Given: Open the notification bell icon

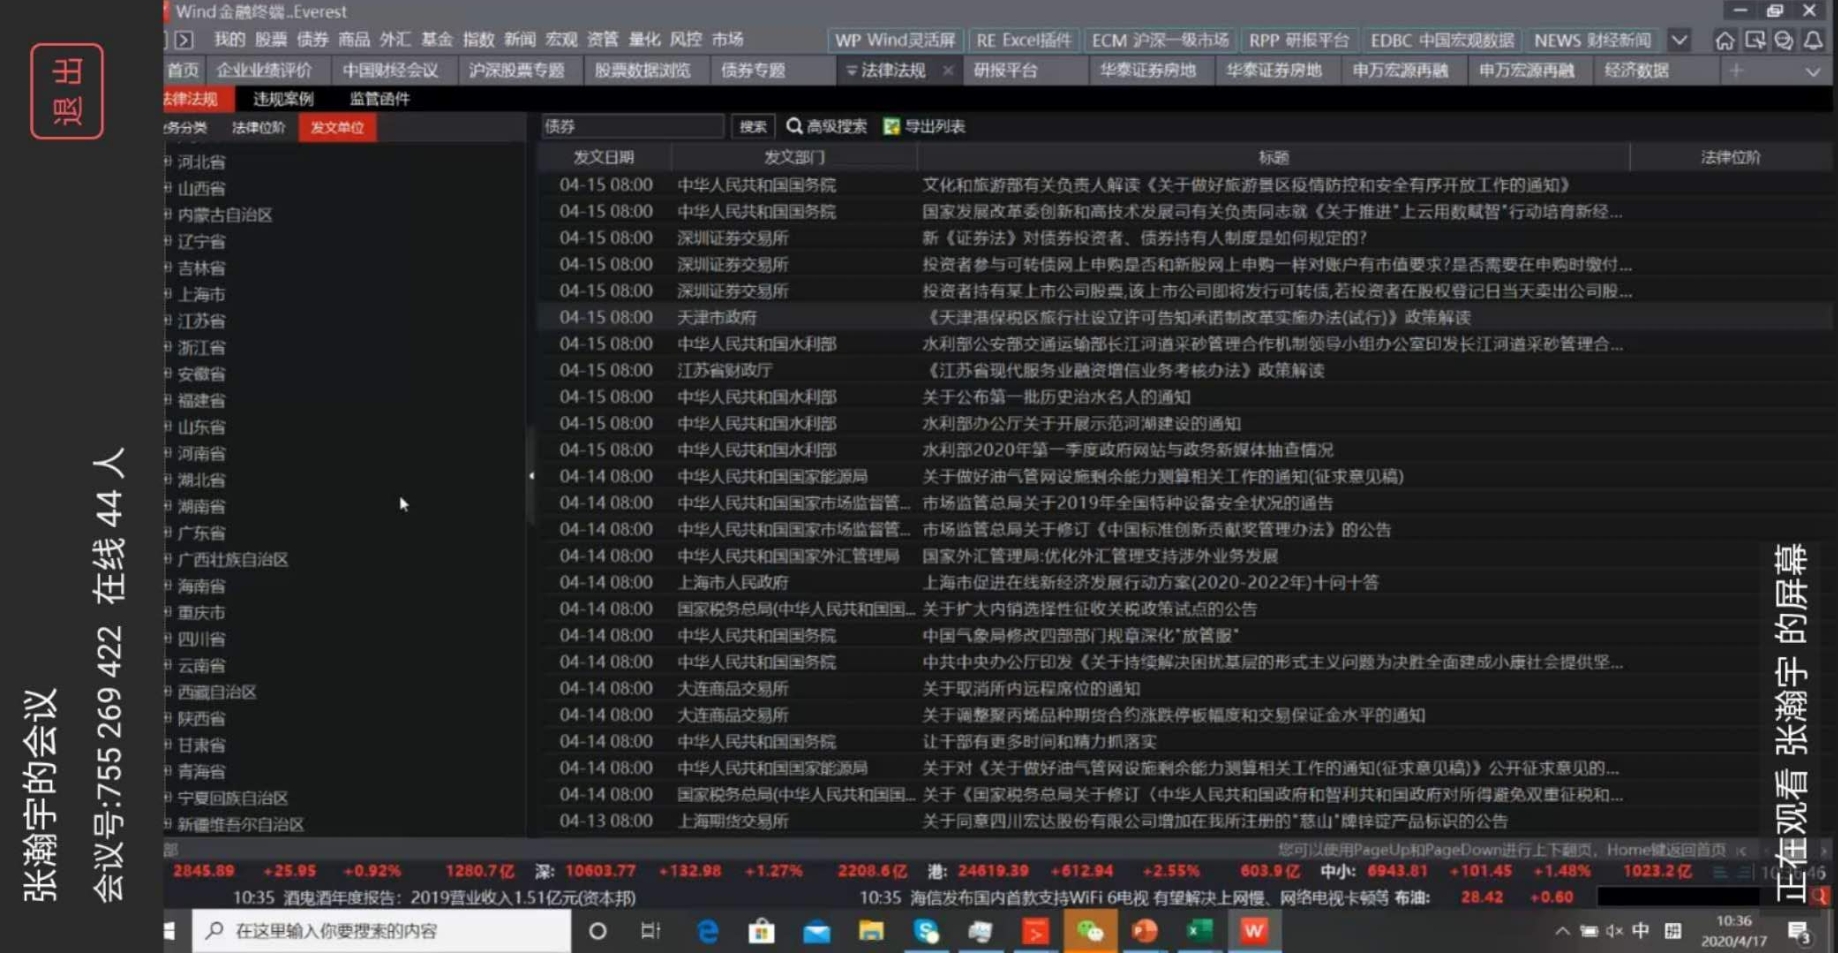Looking at the screenshot, I should pos(1813,40).
